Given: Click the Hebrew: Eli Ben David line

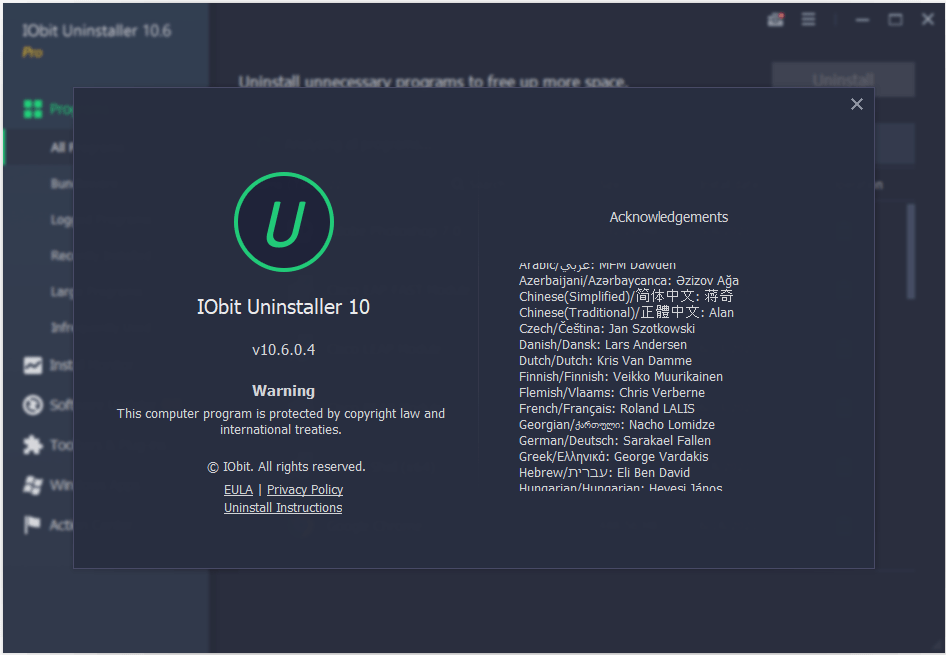Looking at the screenshot, I should pos(605,472).
